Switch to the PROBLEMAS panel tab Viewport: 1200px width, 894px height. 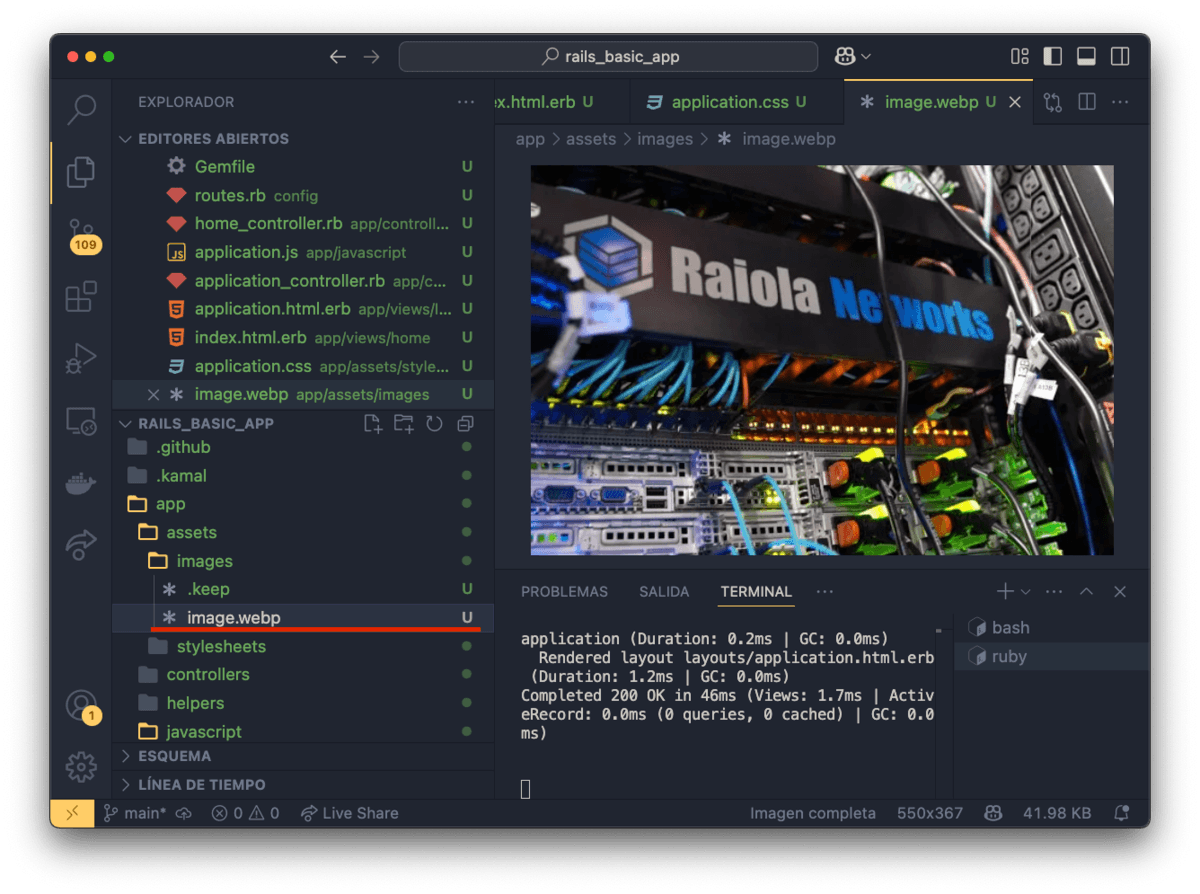point(564,592)
